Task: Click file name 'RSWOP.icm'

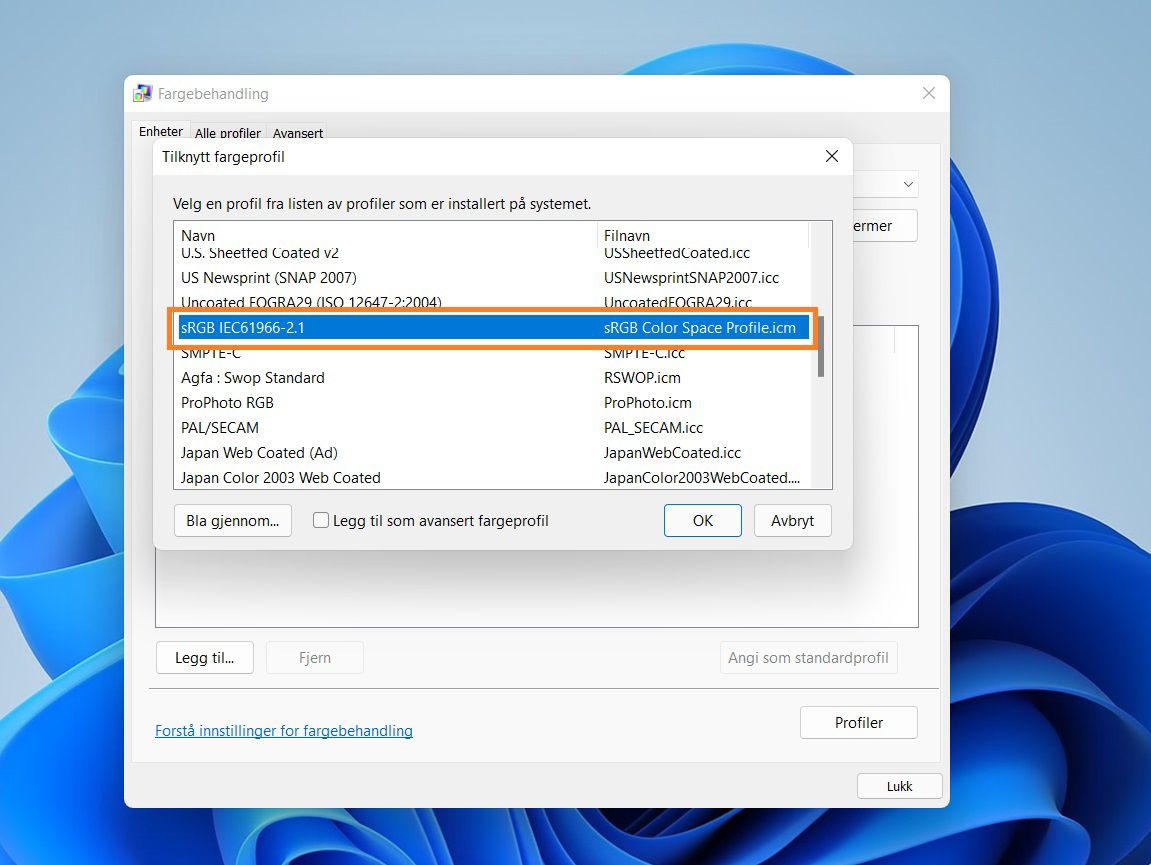Action: pos(642,377)
